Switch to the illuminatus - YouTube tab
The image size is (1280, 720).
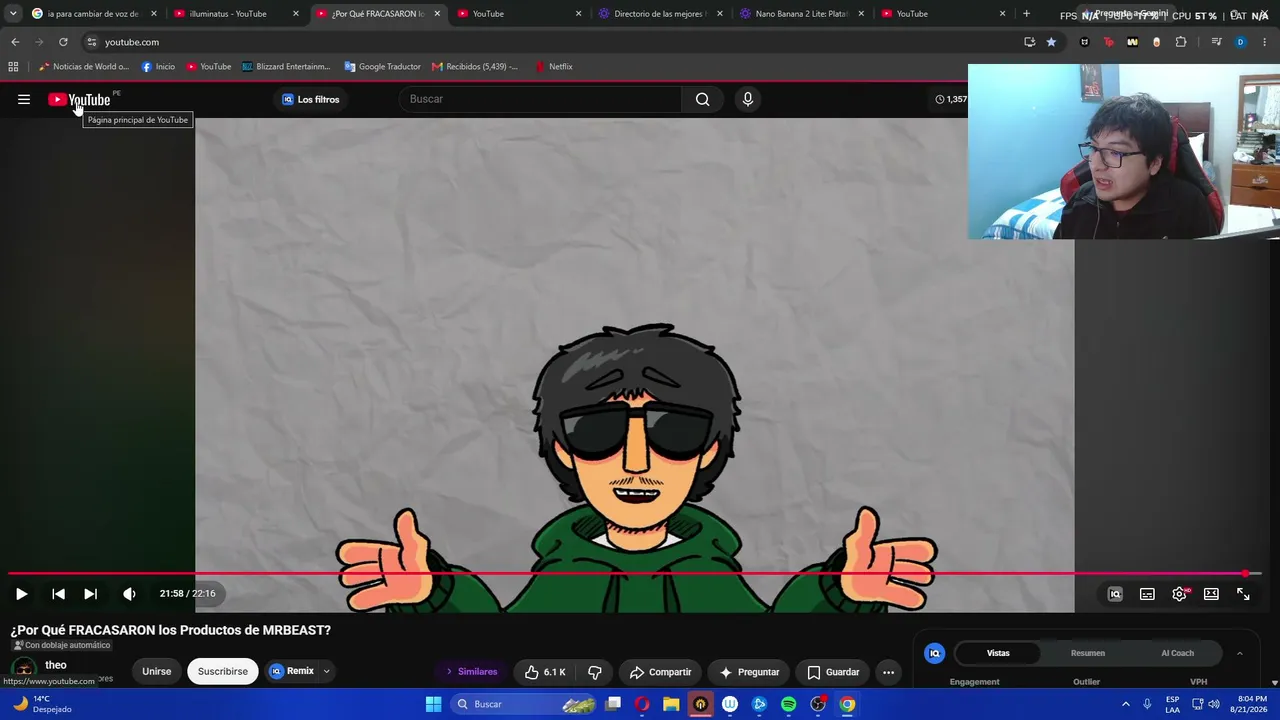(234, 14)
